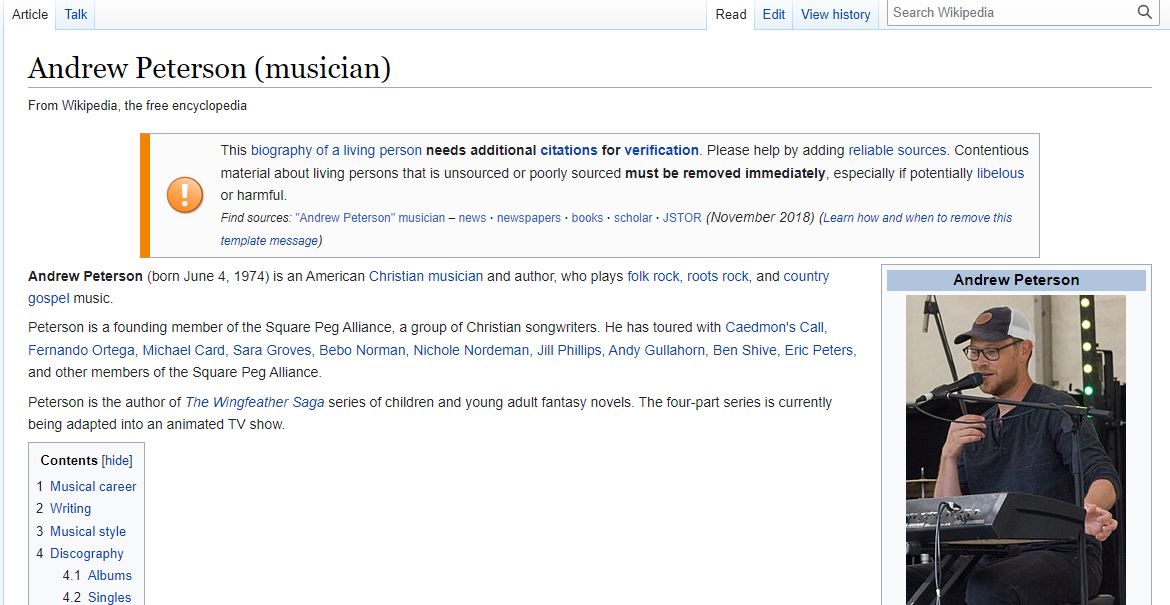The height and width of the screenshot is (605, 1170).
Task: Open the Edit tab
Action: [773, 15]
